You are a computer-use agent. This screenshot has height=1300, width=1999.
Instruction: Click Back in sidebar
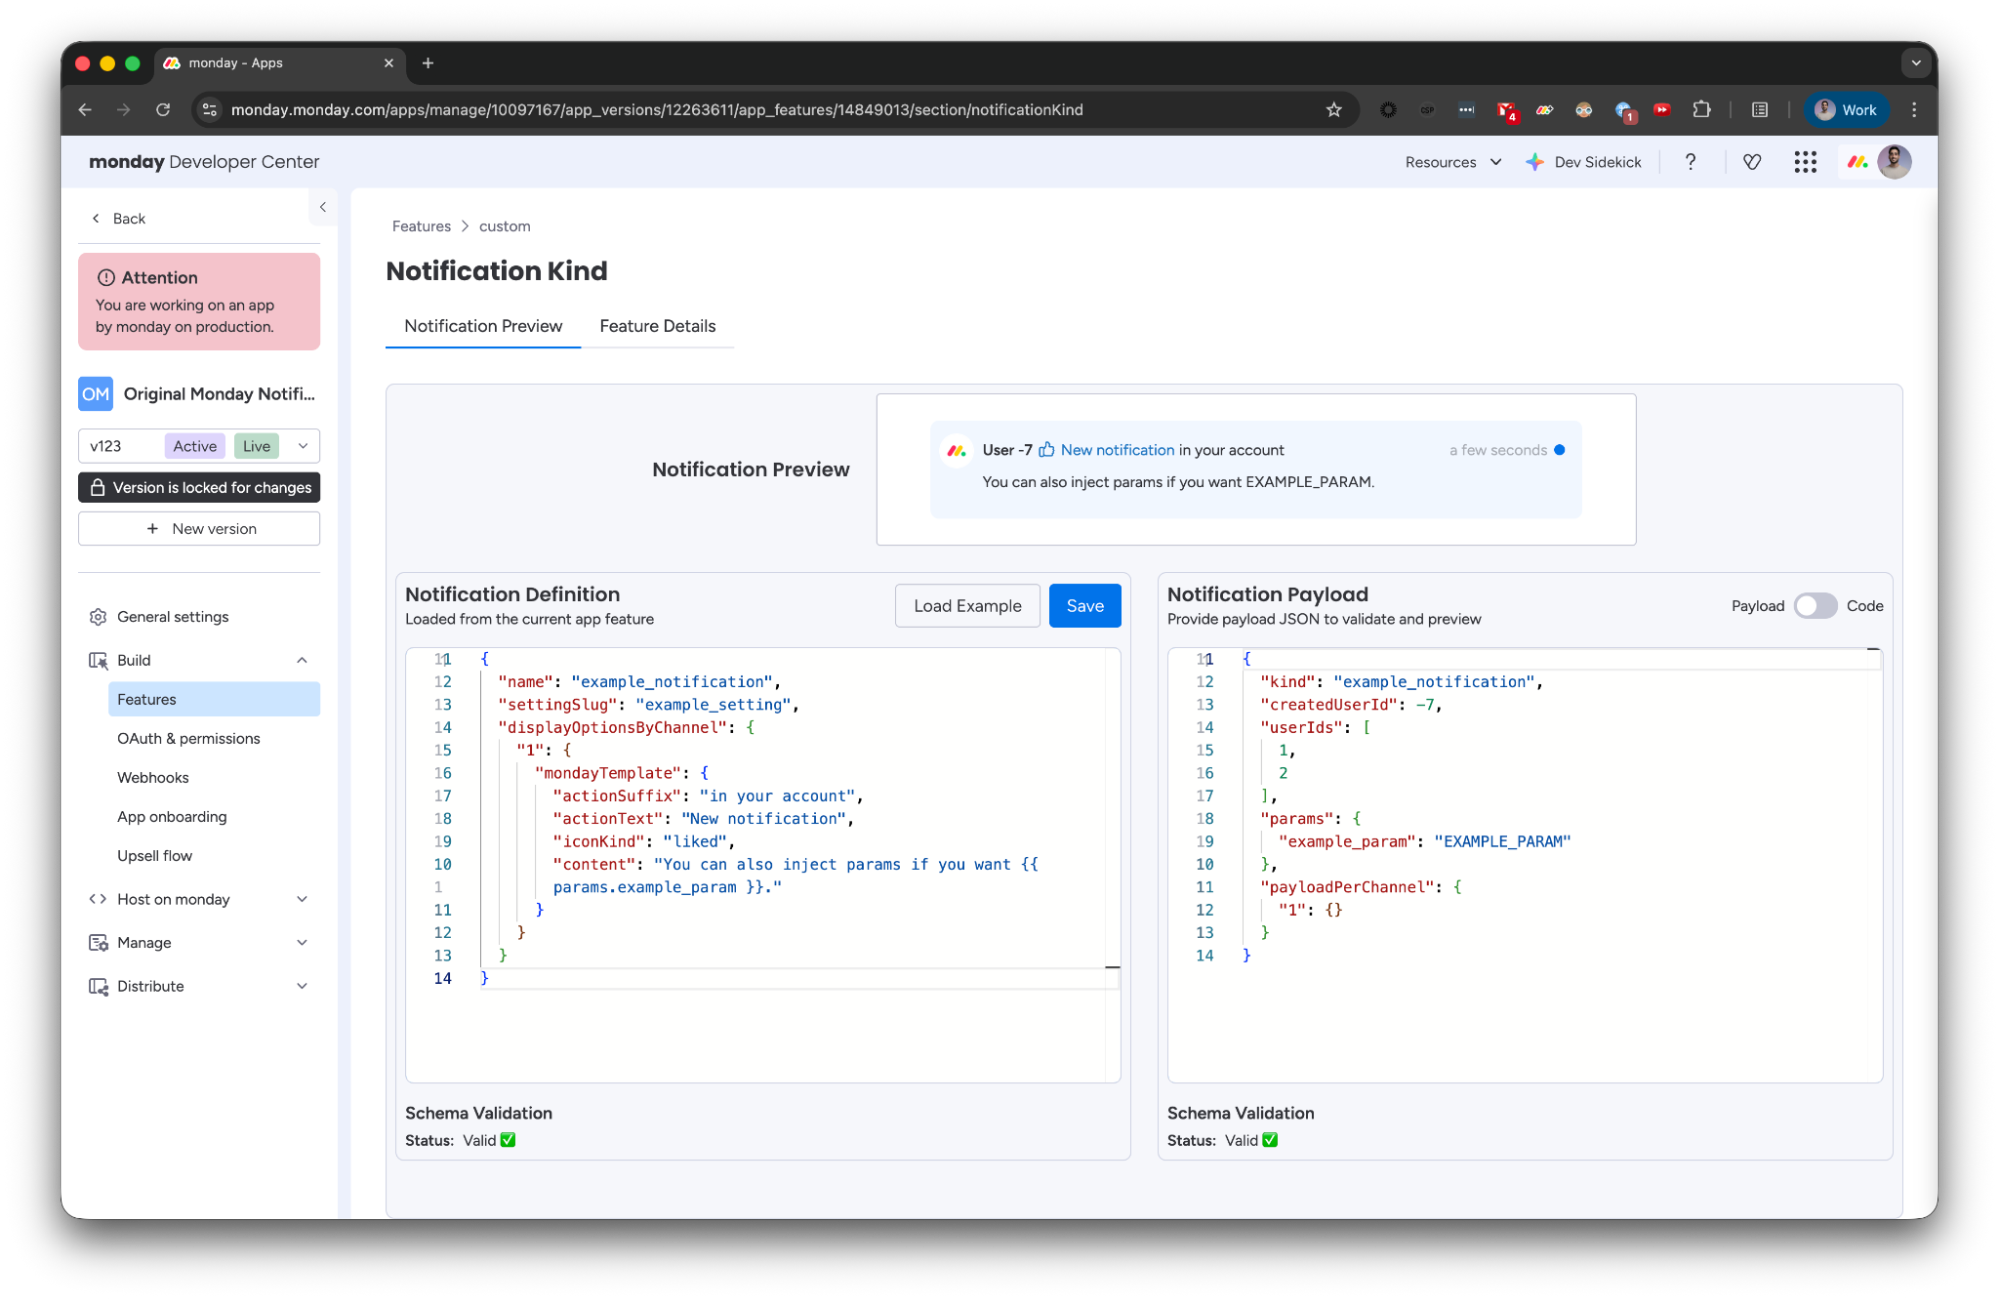(119, 218)
